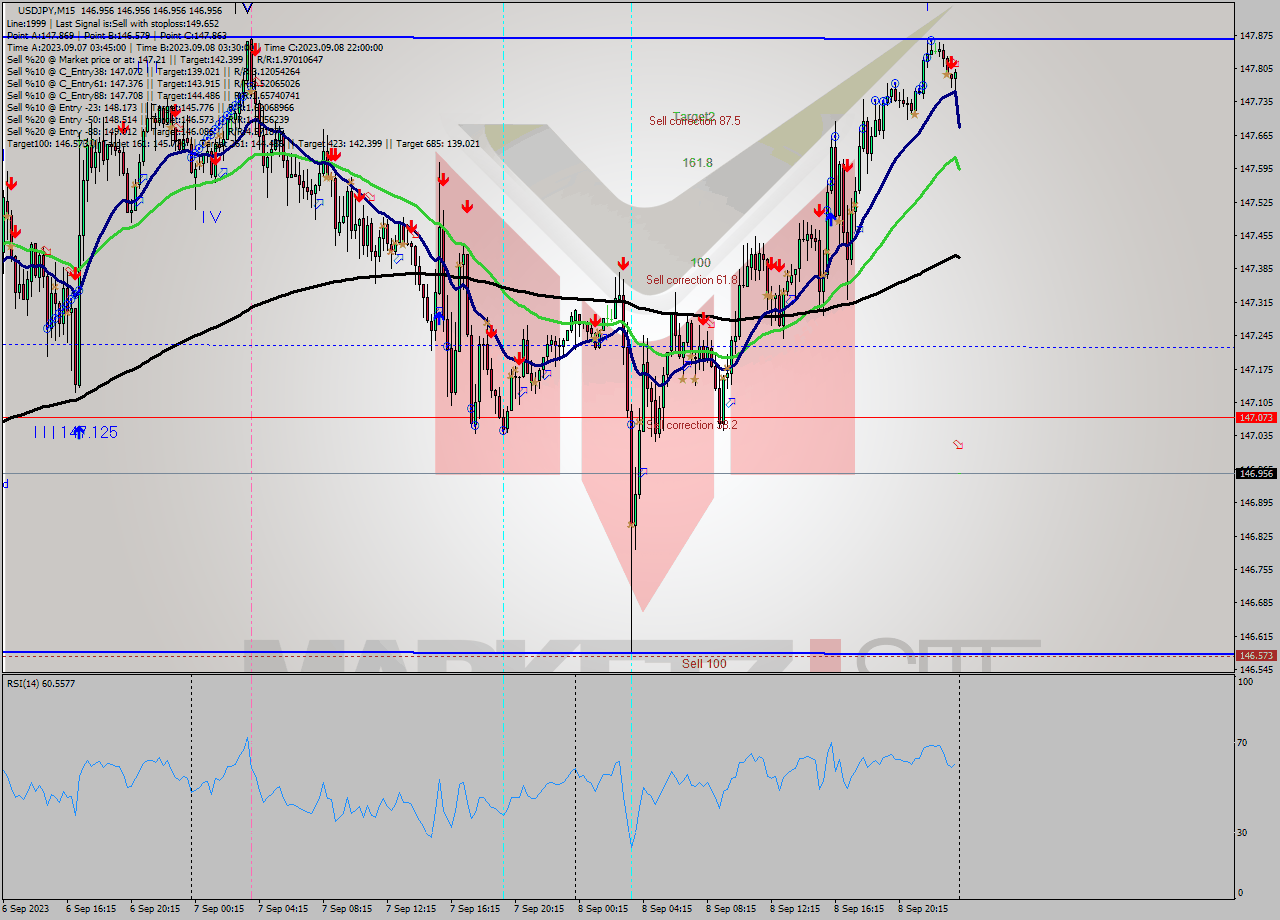Click the '6 Sep 2023' time axis label
1280x920 pixels.
pyautogui.click(x=24, y=909)
